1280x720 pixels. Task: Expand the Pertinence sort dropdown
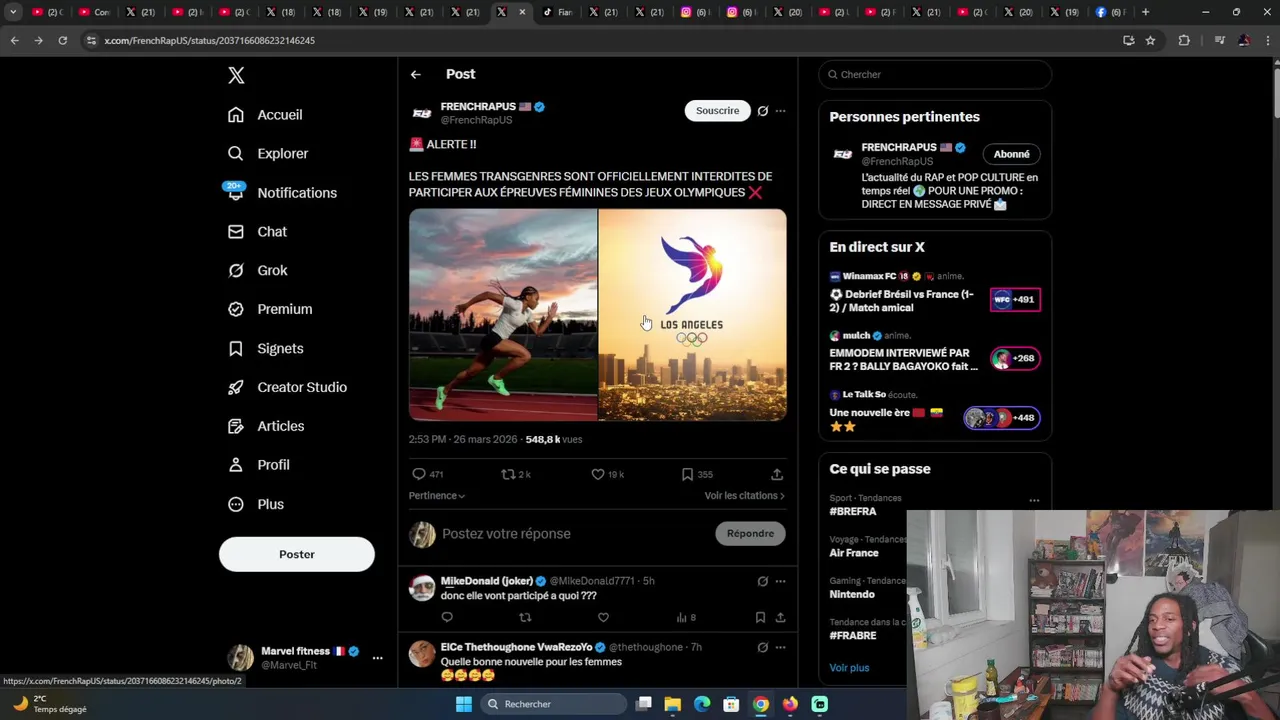pos(437,496)
